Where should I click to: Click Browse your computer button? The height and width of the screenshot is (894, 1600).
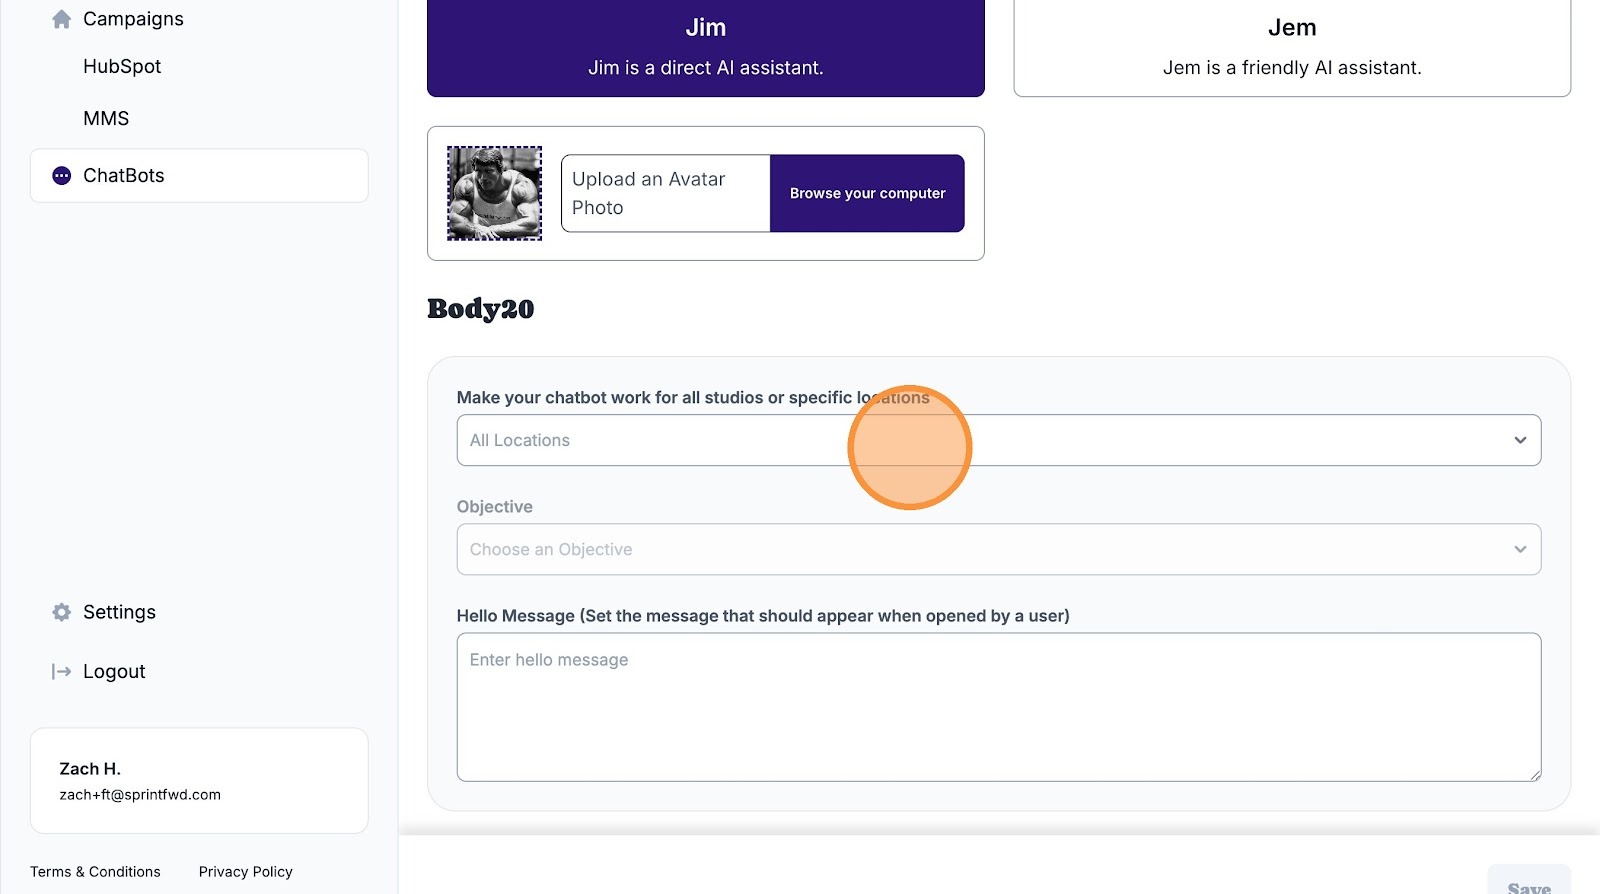867,193
